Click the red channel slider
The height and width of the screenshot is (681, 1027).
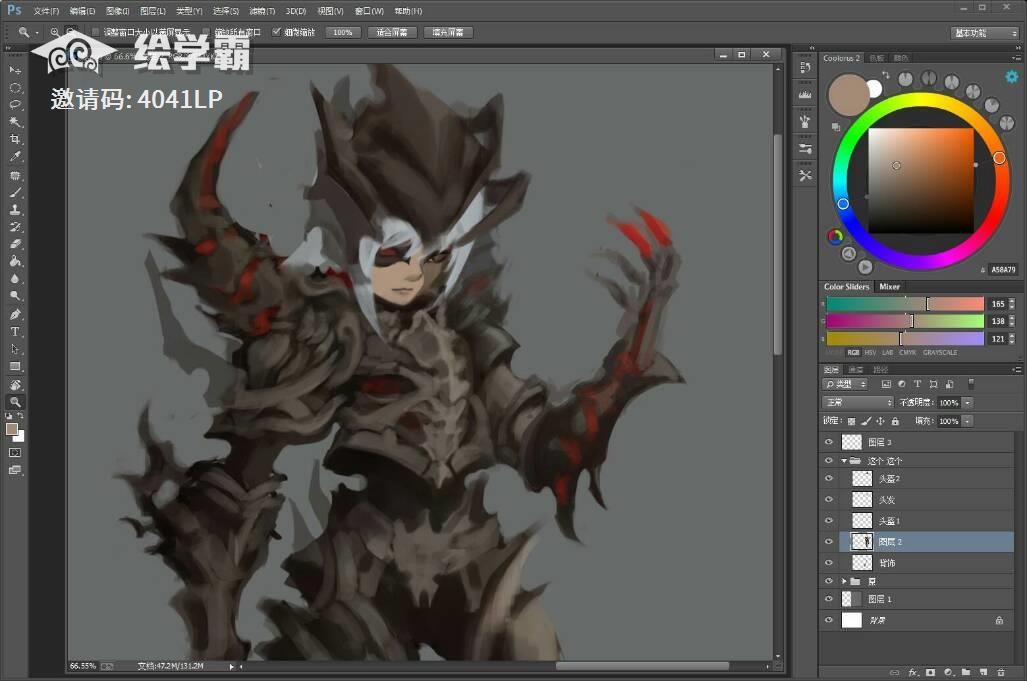tap(905, 304)
